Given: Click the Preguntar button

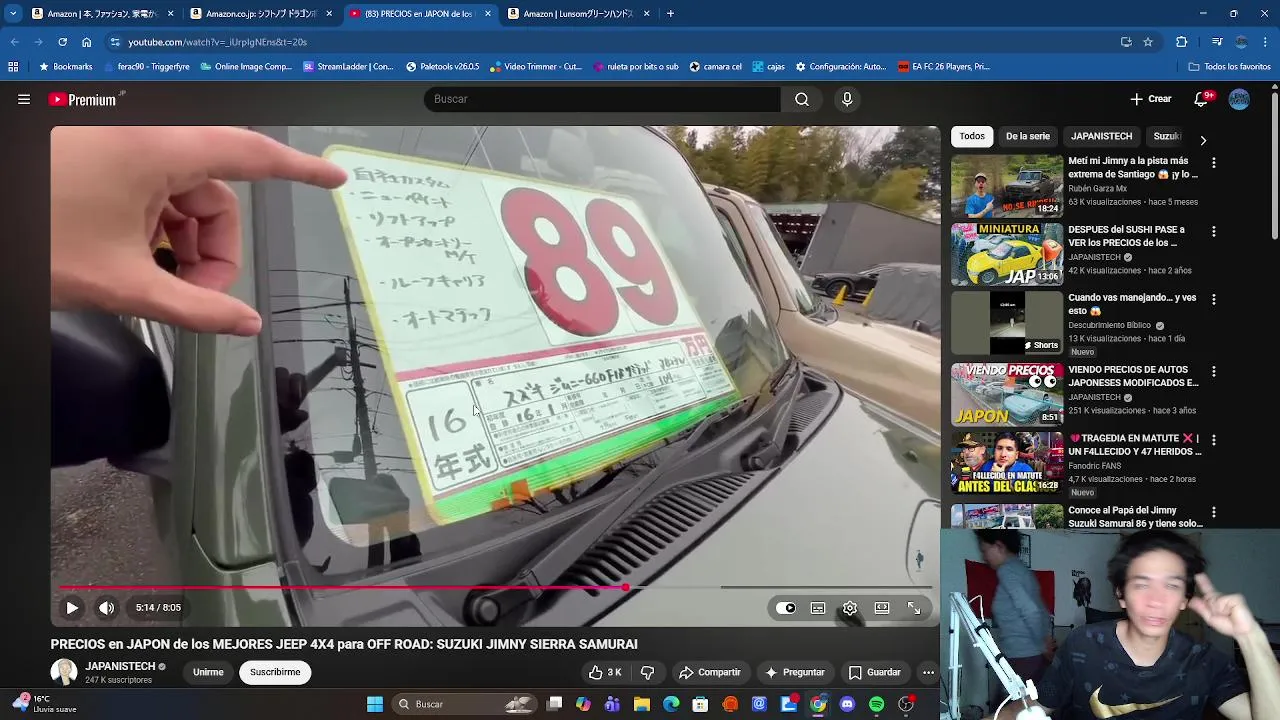Looking at the screenshot, I should coord(795,672).
